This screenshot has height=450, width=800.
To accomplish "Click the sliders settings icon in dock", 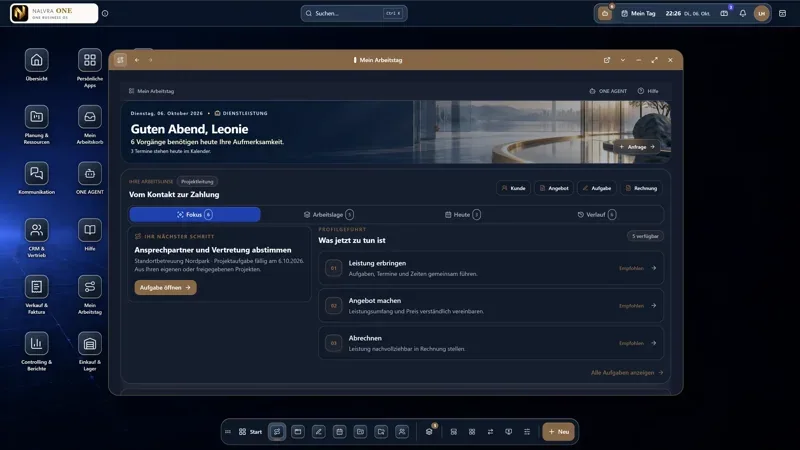I will (527, 432).
